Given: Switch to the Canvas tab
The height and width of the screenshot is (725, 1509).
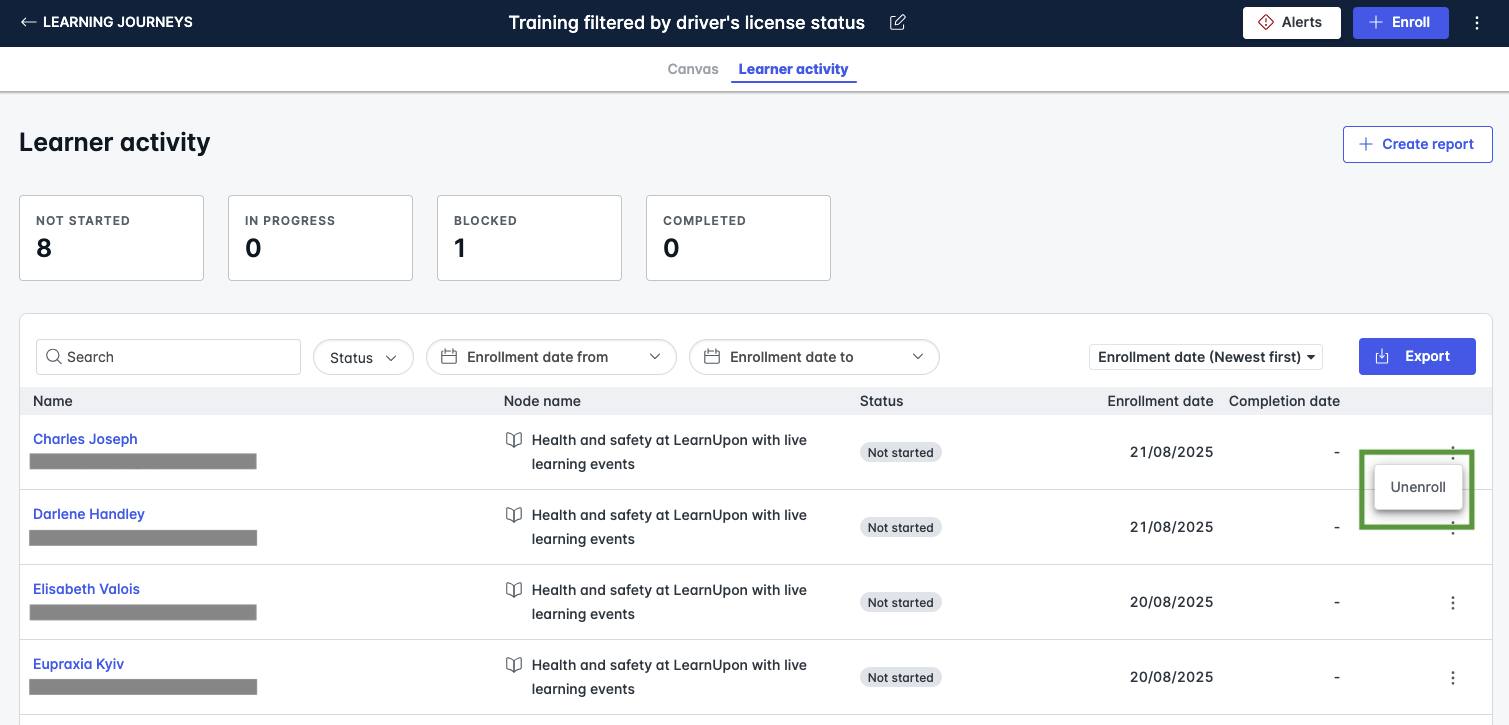Looking at the screenshot, I should pyautogui.click(x=693, y=69).
